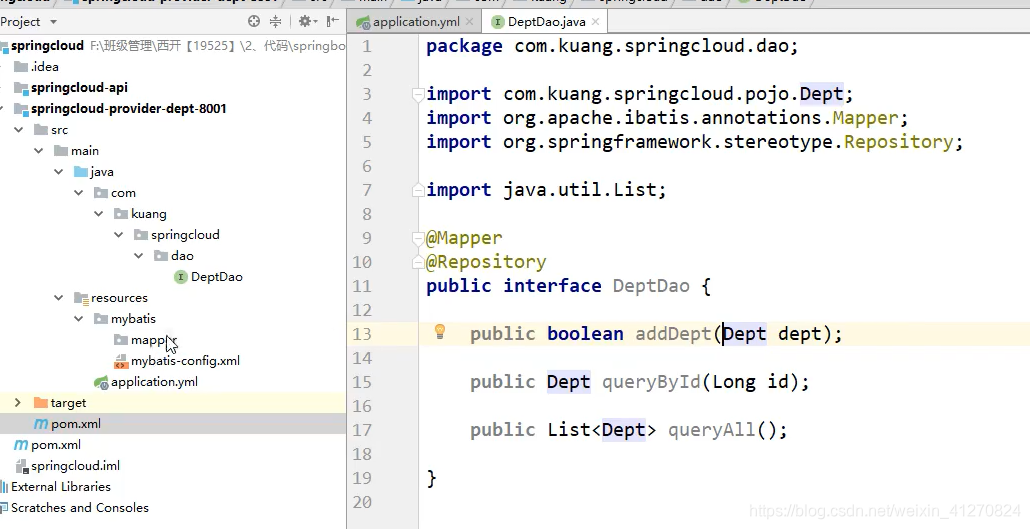1030x529 pixels.
Task: Select the highlighted module pom.xml
Action: click(x=76, y=424)
